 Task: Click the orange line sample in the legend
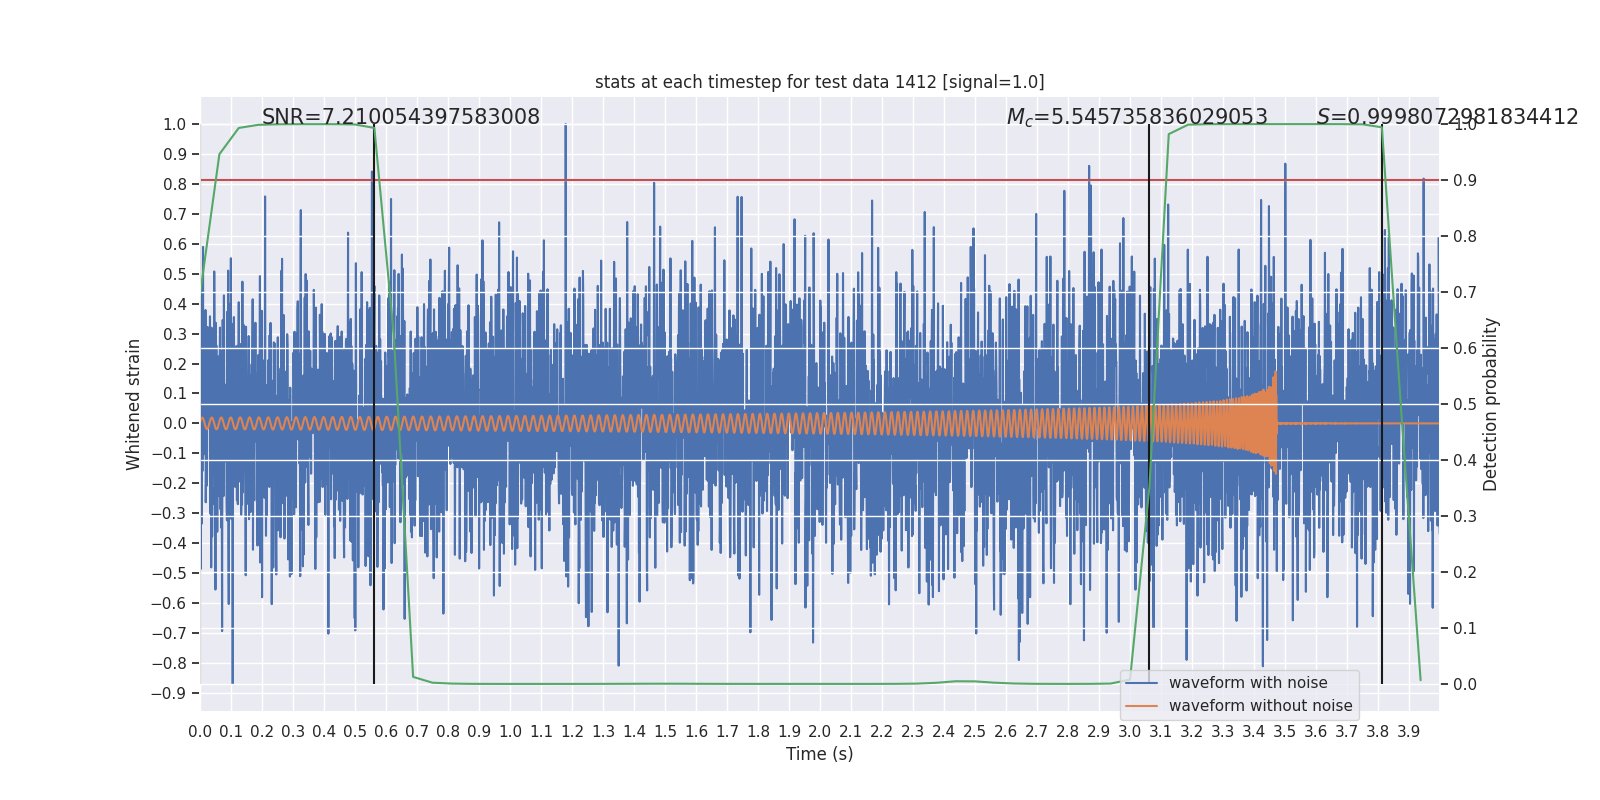tap(1141, 706)
